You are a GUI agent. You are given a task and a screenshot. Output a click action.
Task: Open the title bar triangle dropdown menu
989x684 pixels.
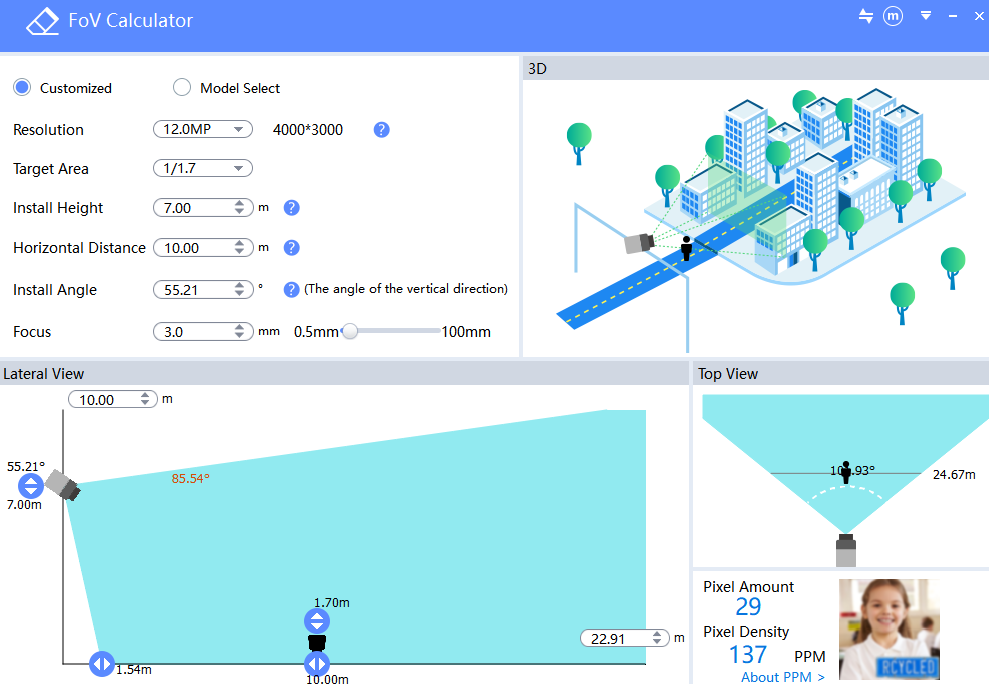coord(926,16)
